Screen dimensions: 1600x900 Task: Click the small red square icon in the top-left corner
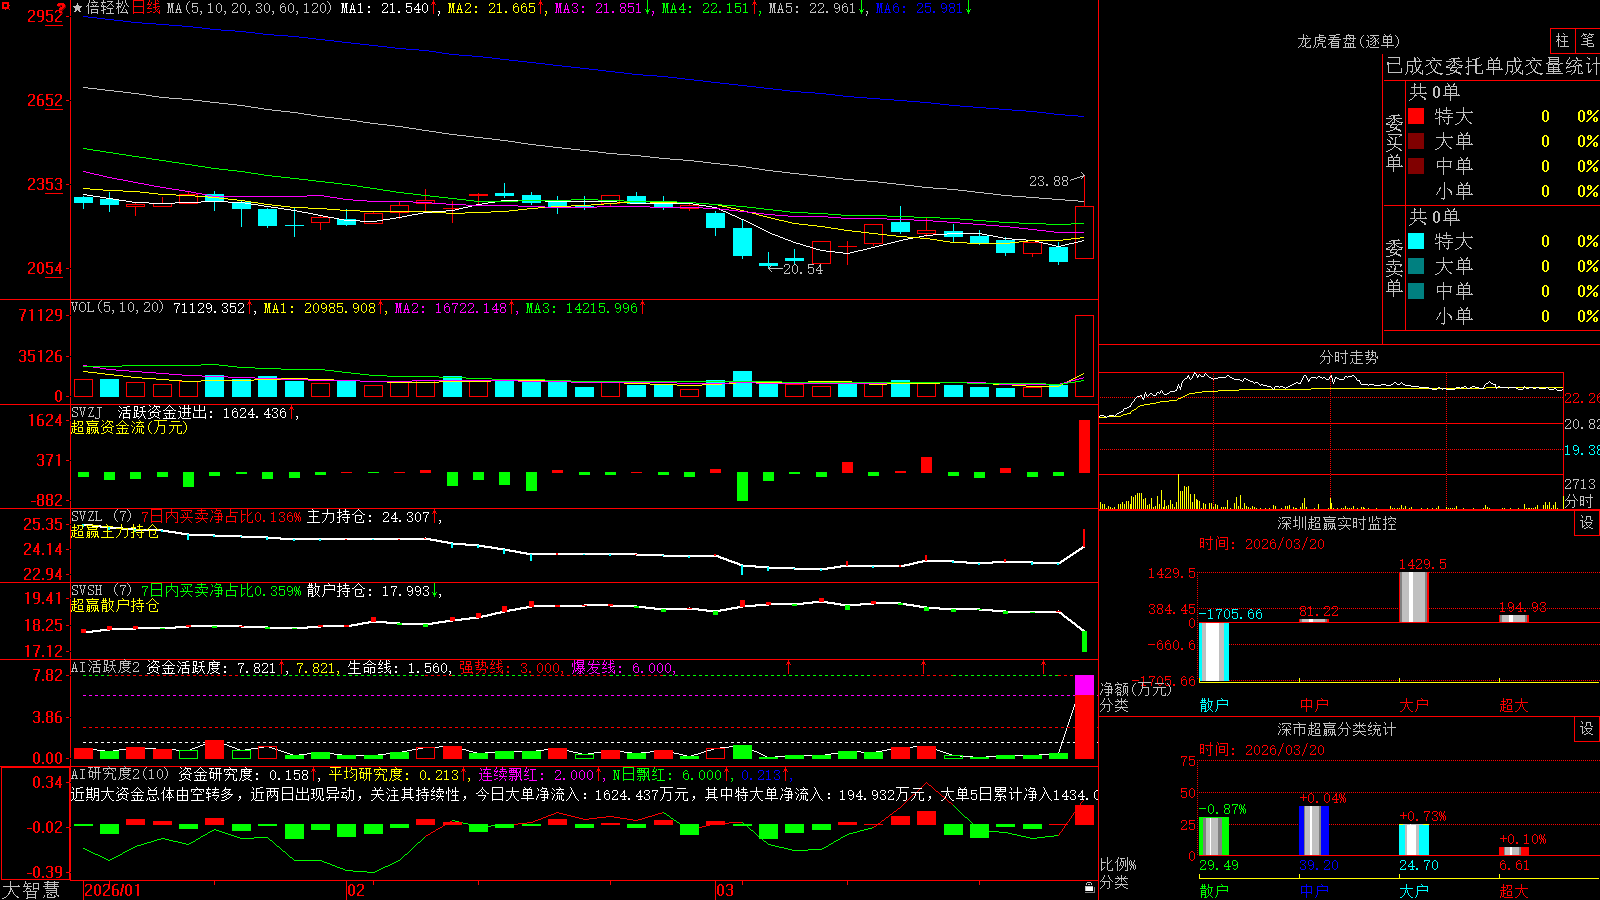tap(5, 6)
